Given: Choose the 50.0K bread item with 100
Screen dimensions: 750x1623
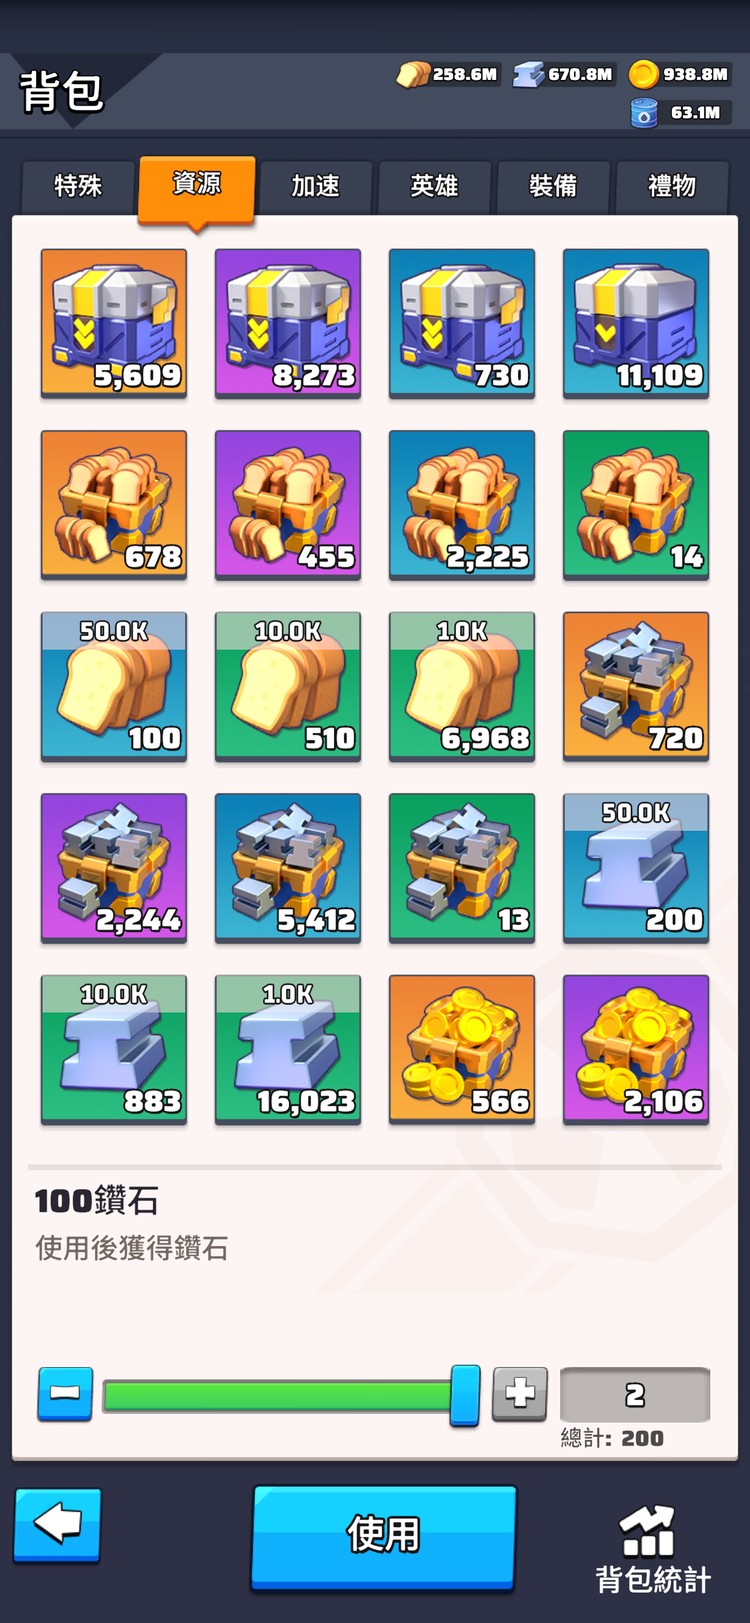Looking at the screenshot, I should 114,686.
